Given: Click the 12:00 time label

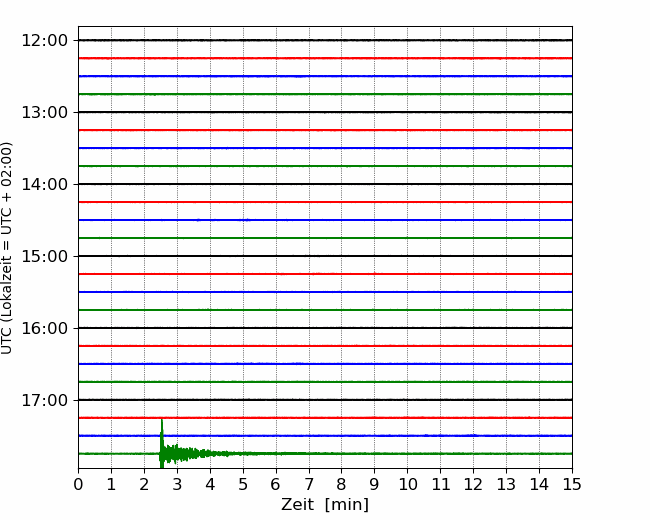Looking at the screenshot, I should click(x=44, y=41).
